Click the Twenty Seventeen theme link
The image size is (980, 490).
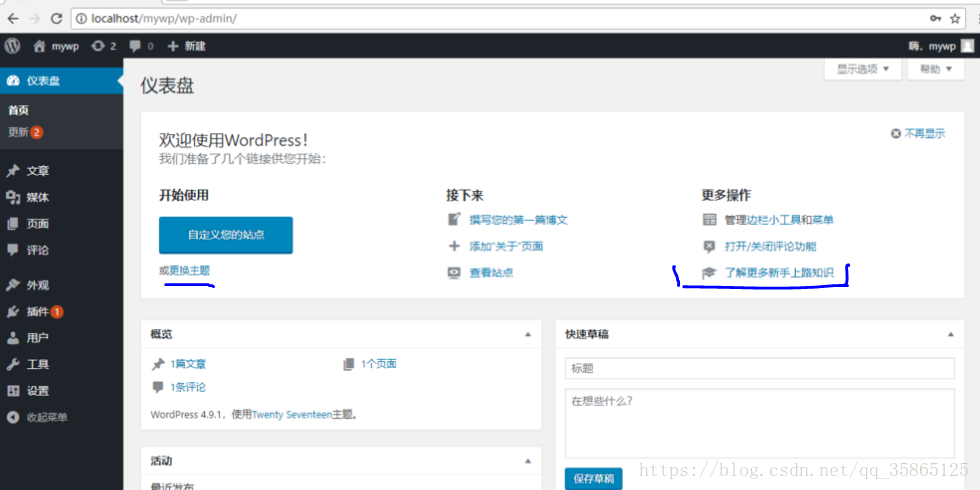click(x=291, y=414)
